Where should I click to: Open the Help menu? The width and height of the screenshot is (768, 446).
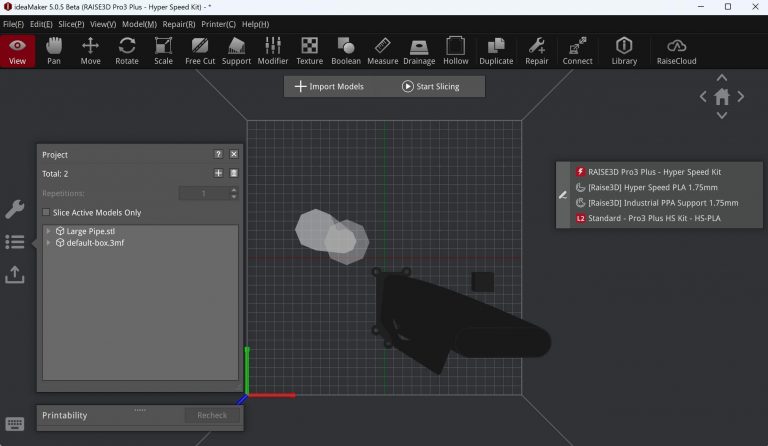pos(255,24)
